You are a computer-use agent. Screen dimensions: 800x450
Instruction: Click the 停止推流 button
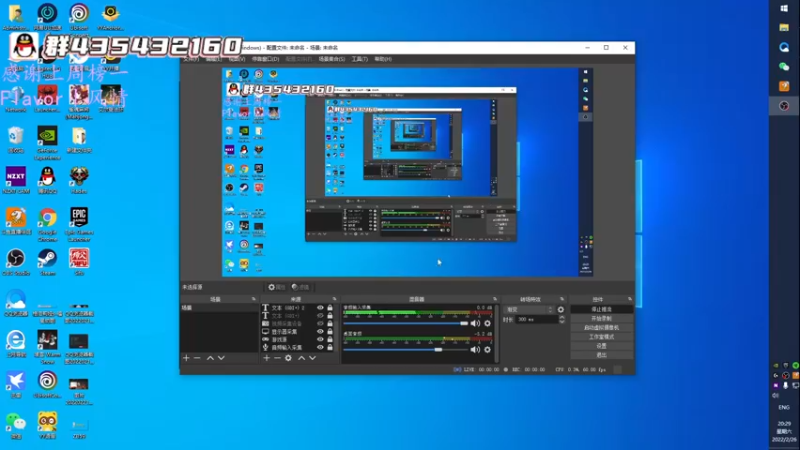click(x=602, y=310)
